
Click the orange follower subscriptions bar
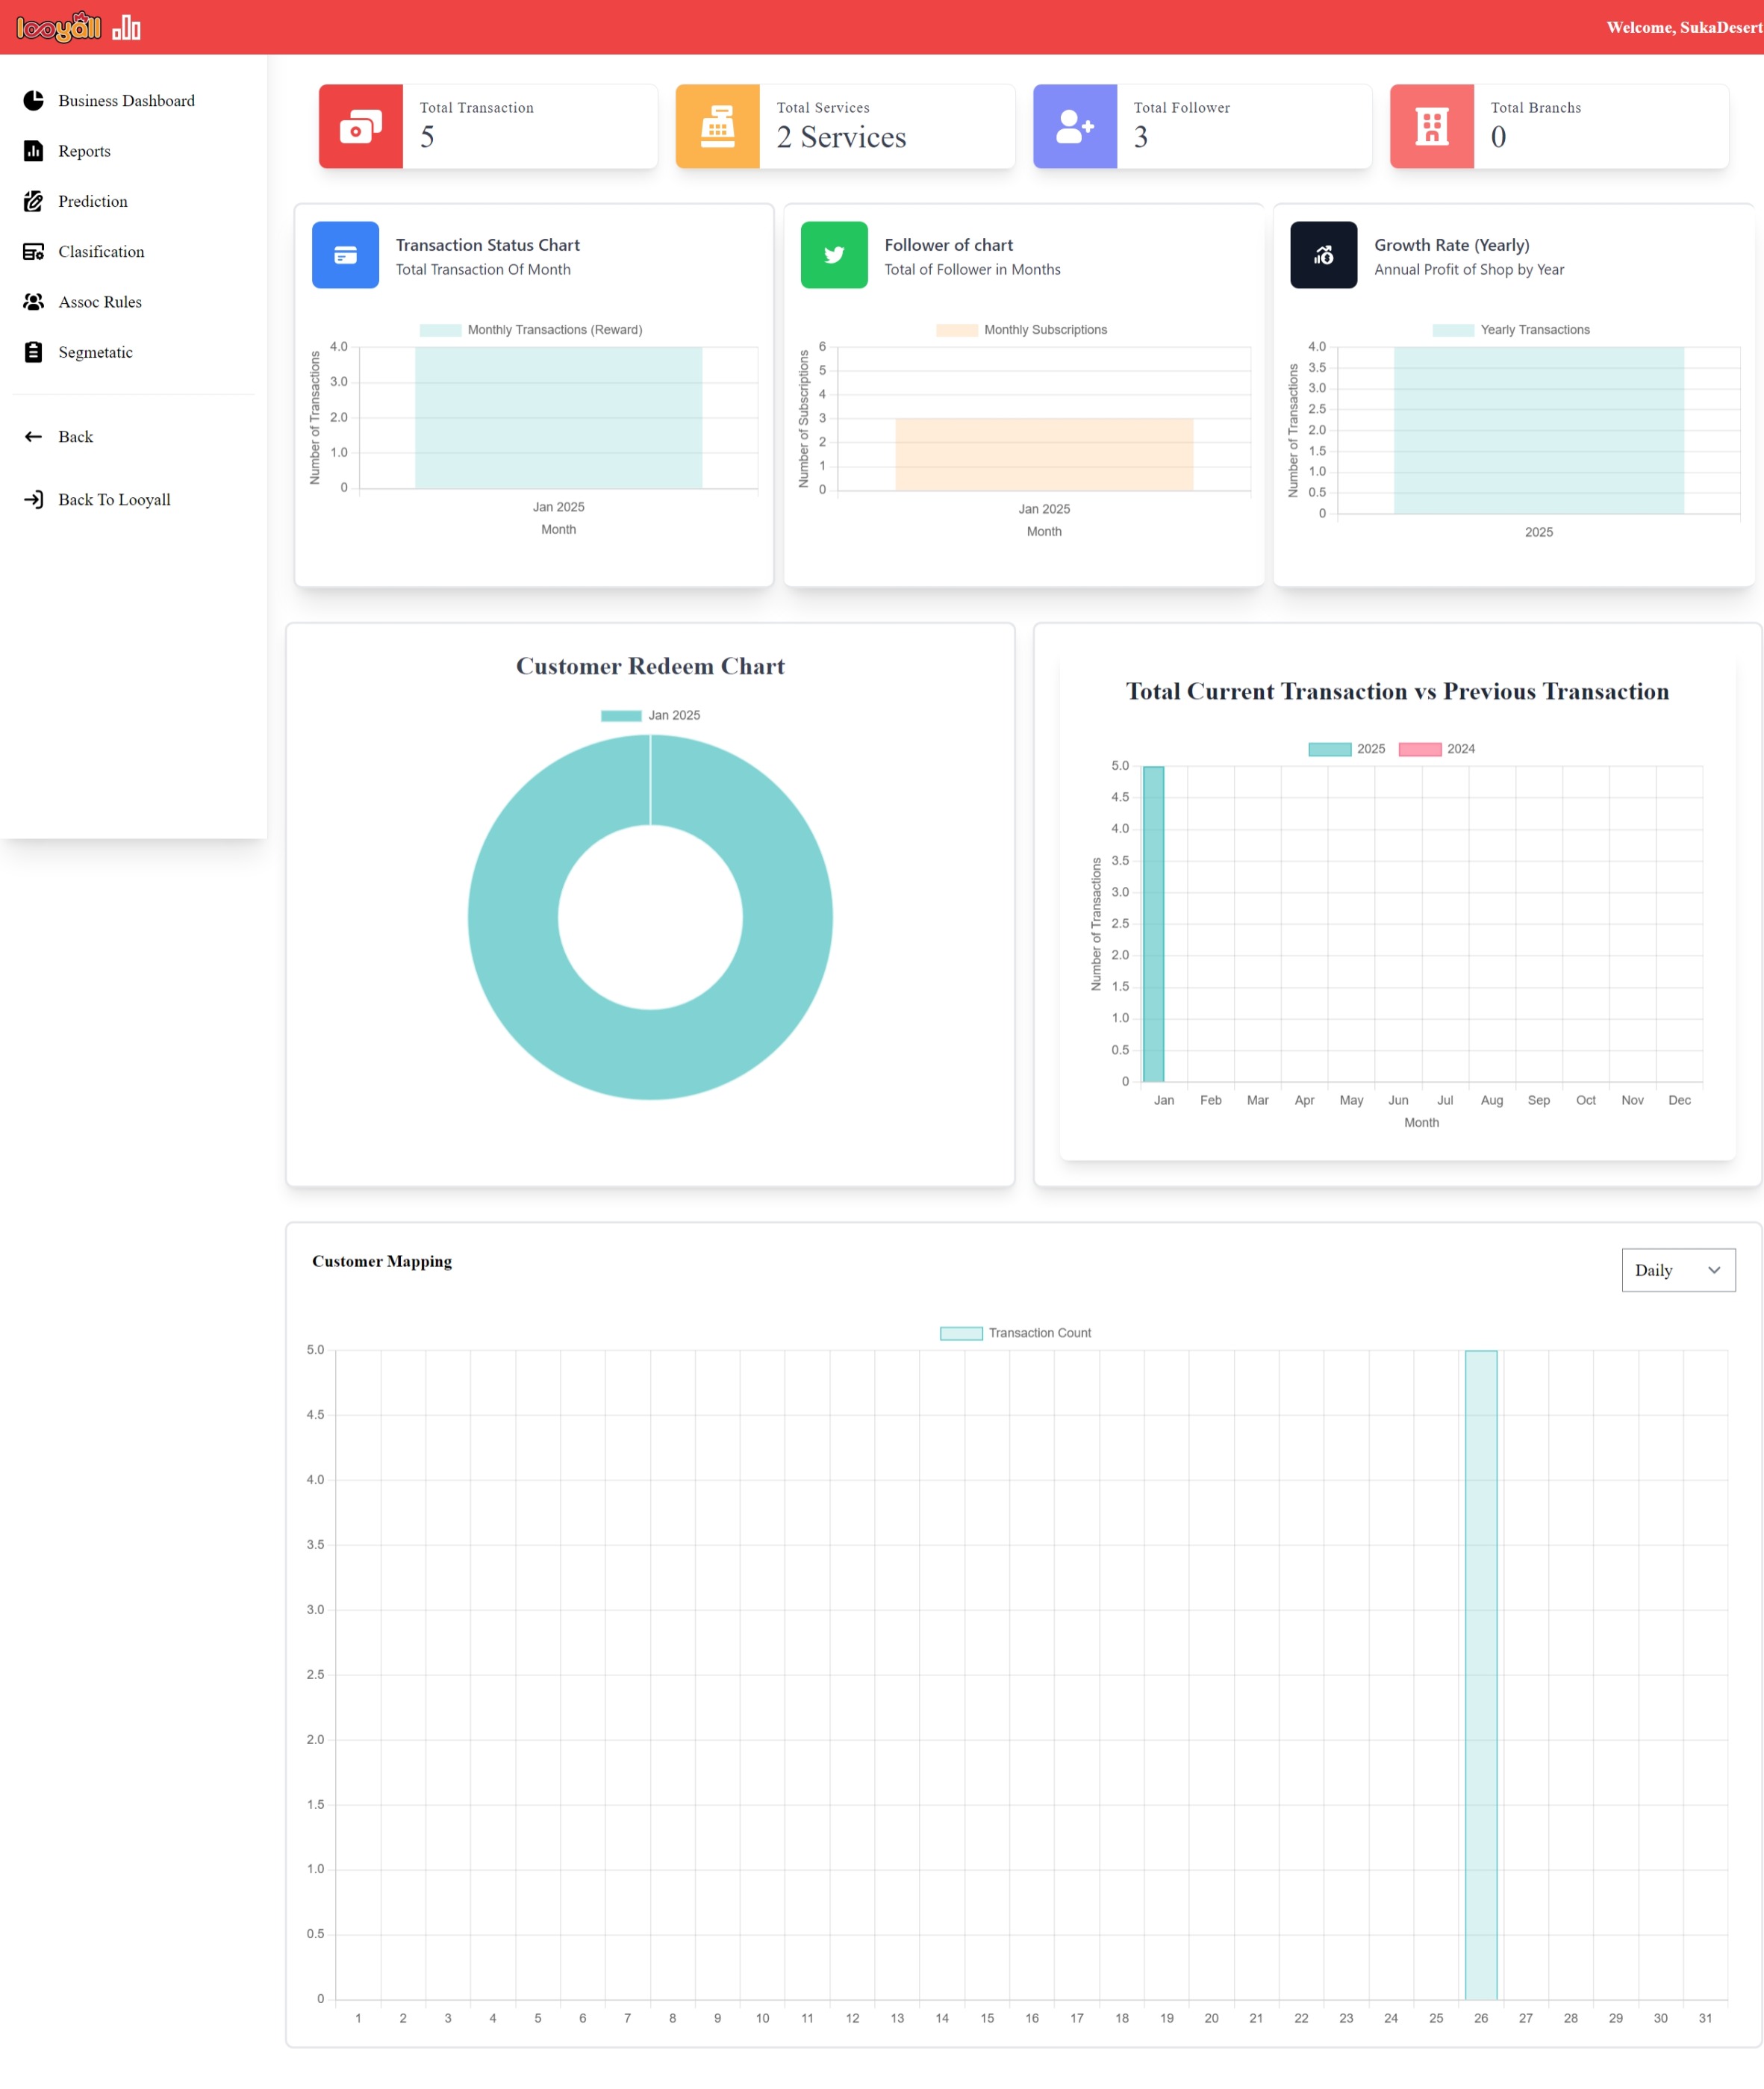1044,454
